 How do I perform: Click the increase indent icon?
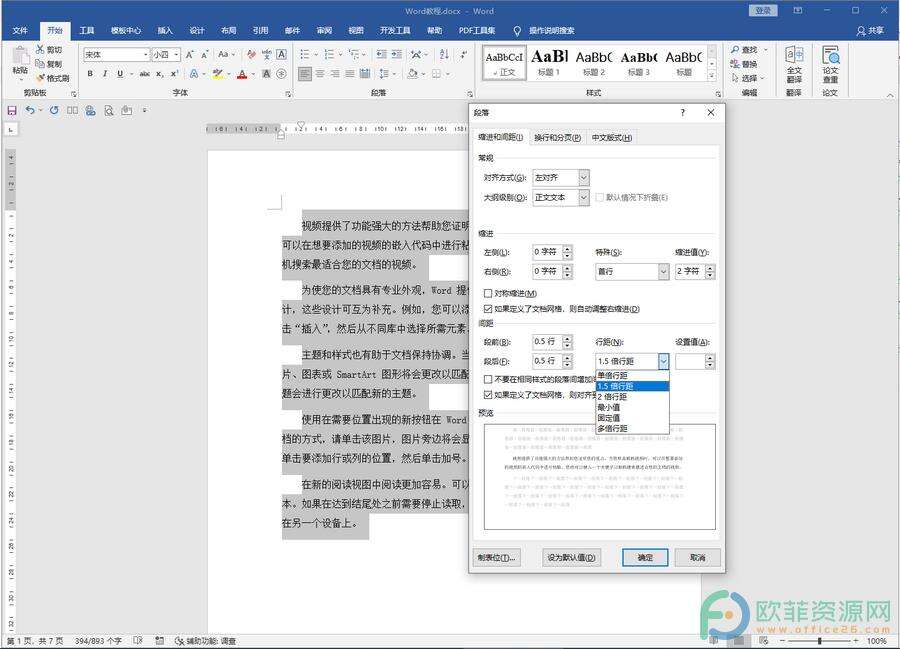[397, 55]
